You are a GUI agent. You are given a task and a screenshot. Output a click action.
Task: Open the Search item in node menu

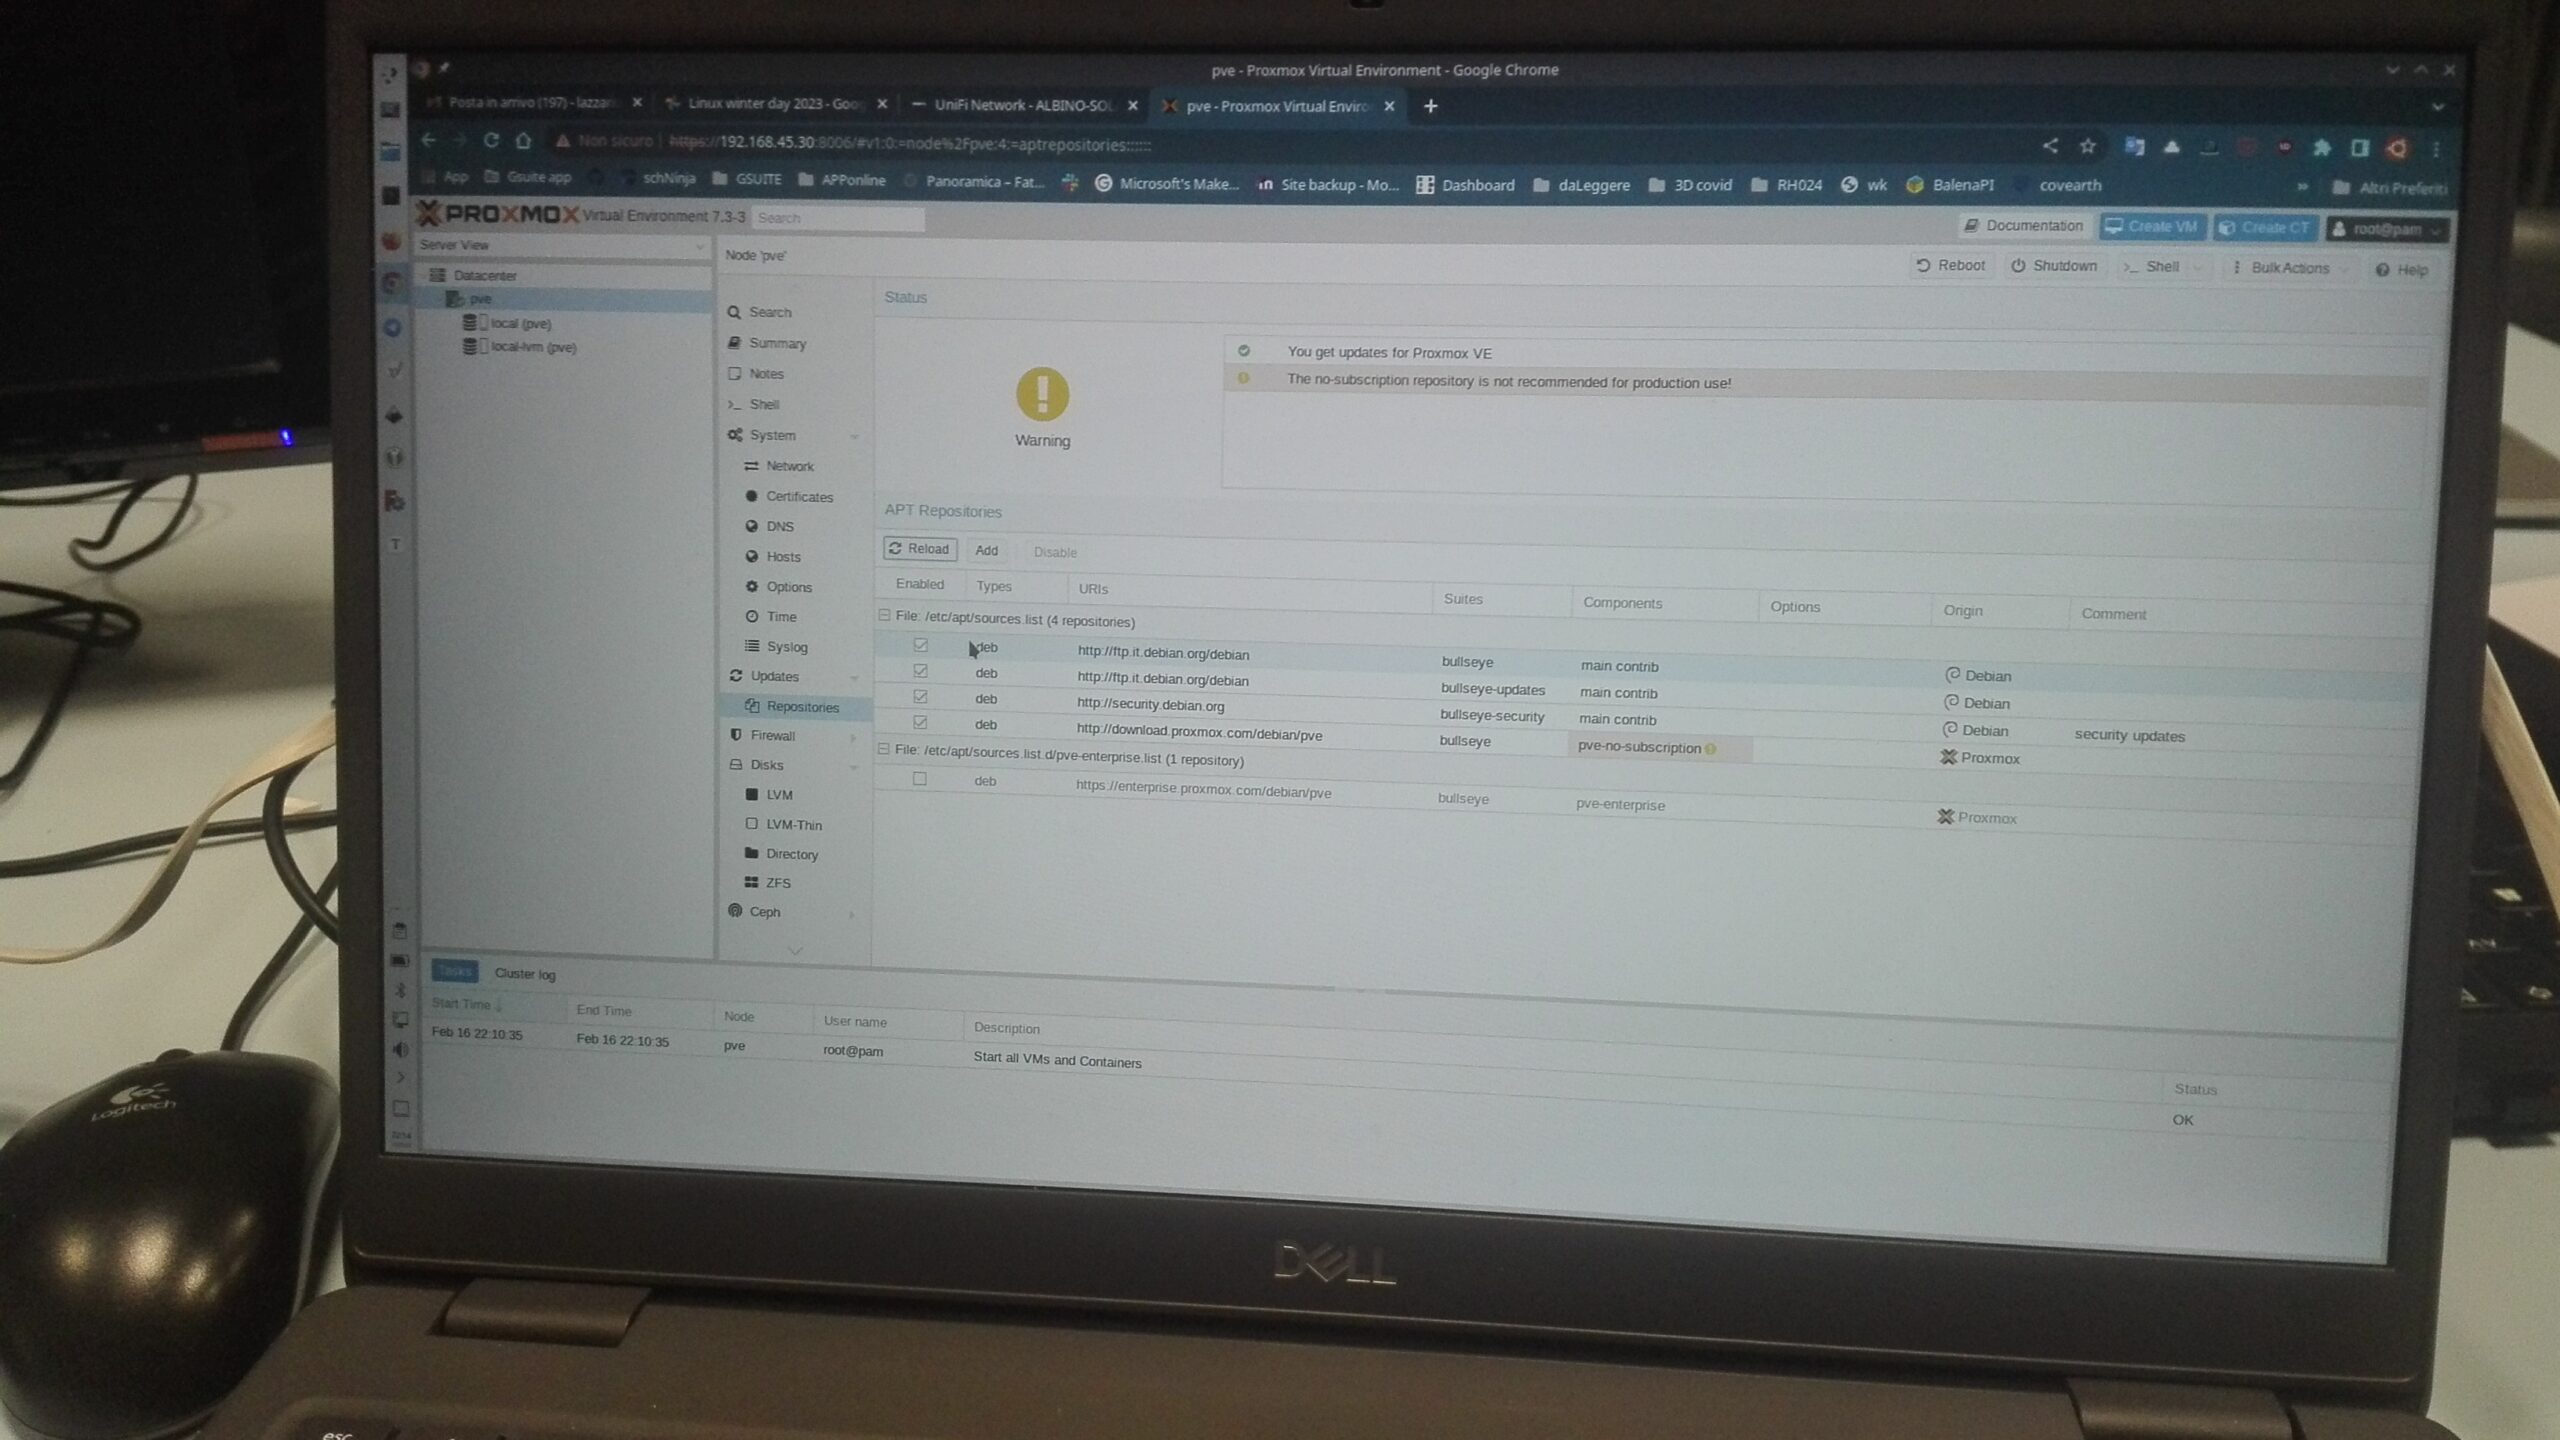click(770, 312)
